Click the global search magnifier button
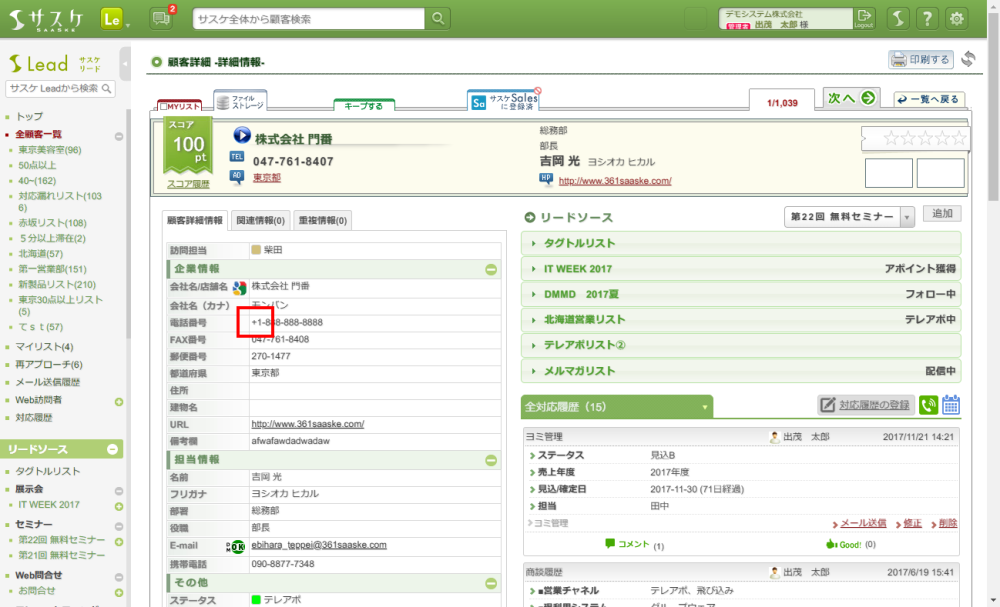 tap(438, 18)
